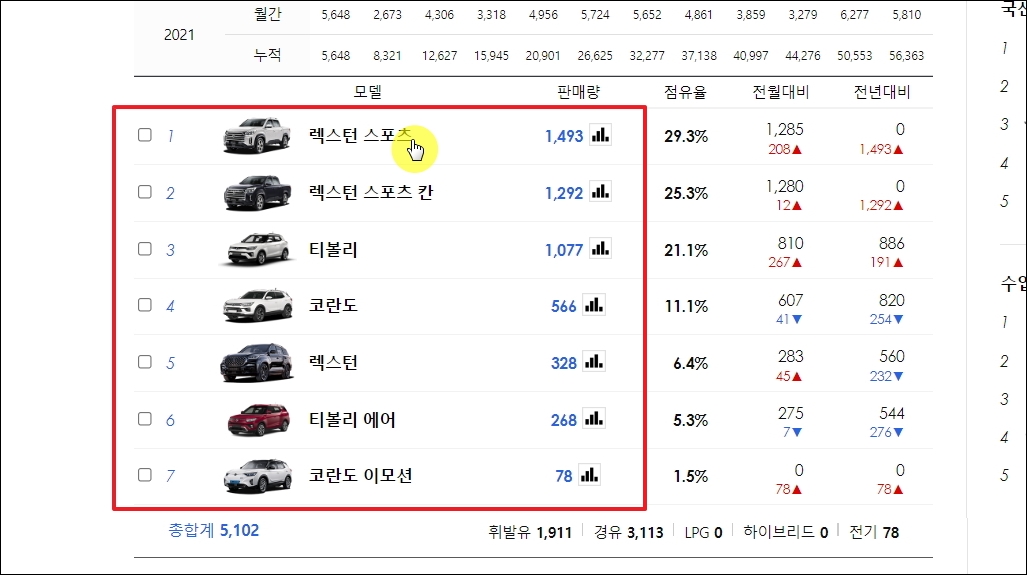Click the 월간 row label

pos(267,14)
